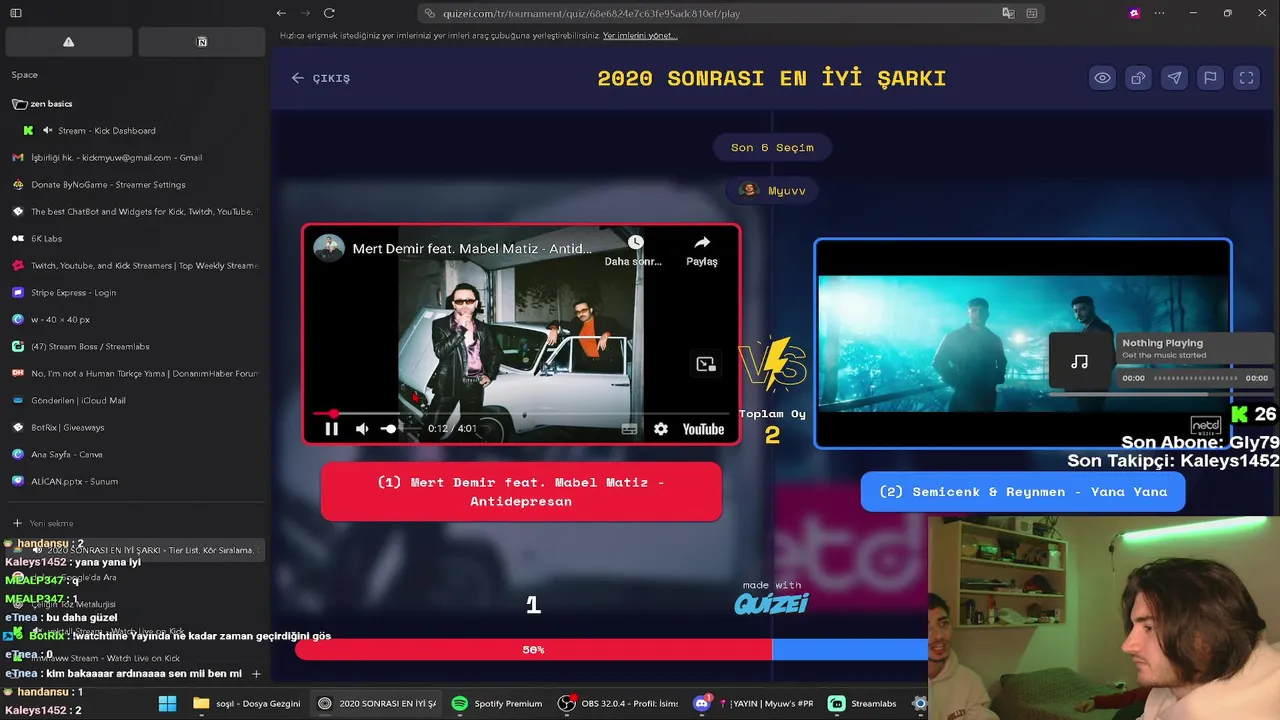Click the YouTube channel avatar in video
This screenshot has height=720, width=1280.
coord(329,248)
